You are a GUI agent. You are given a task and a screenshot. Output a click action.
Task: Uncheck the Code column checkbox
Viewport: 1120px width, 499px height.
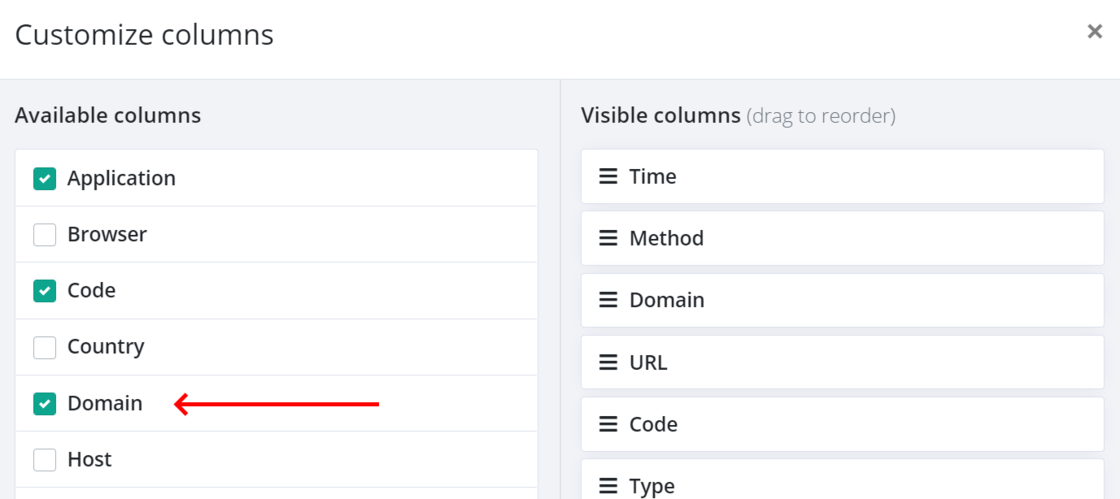click(44, 291)
